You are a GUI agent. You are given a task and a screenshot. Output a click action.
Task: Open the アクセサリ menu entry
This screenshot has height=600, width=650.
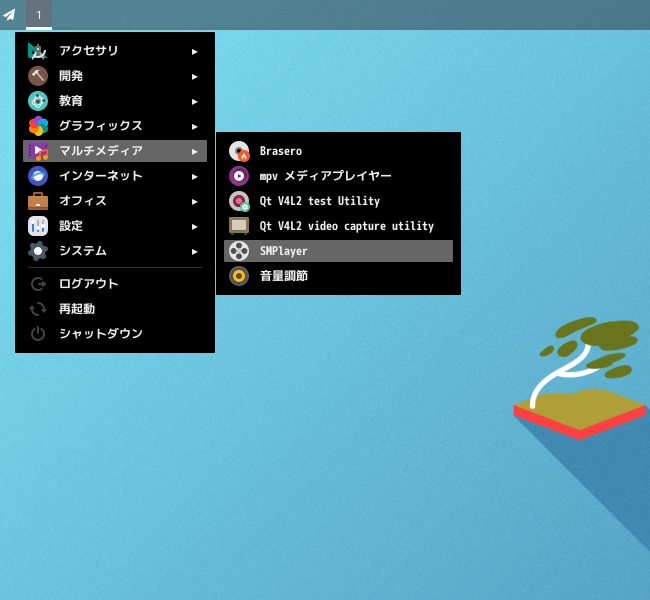[x=115, y=51]
